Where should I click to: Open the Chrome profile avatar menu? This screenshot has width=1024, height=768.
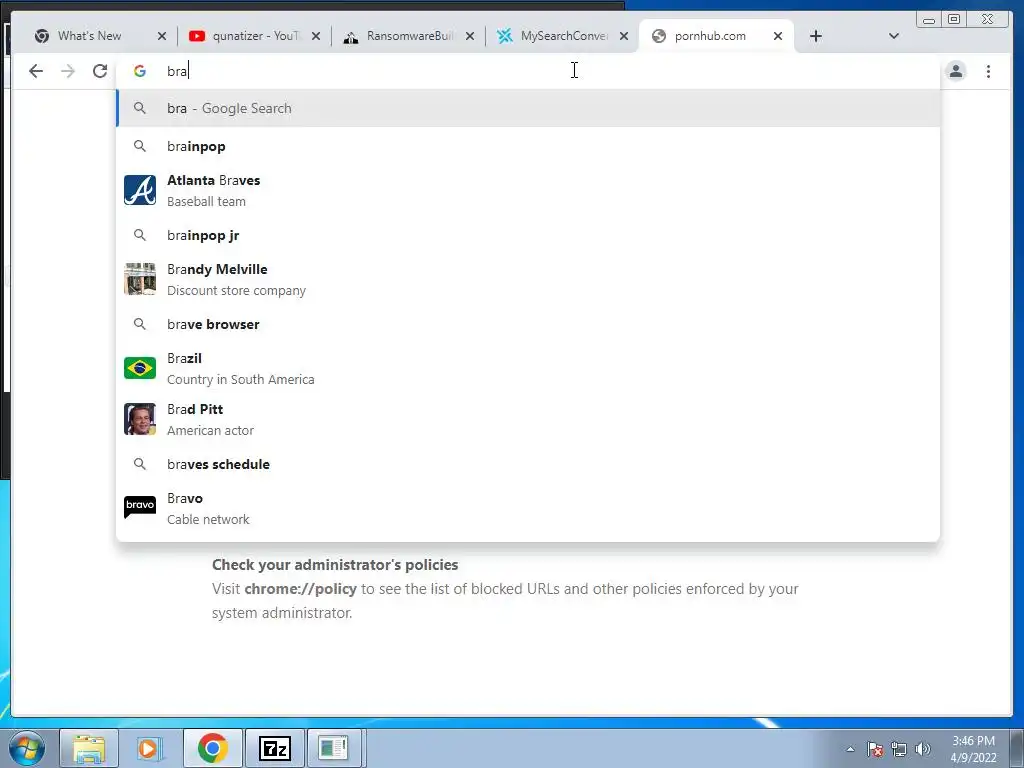tap(955, 71)
